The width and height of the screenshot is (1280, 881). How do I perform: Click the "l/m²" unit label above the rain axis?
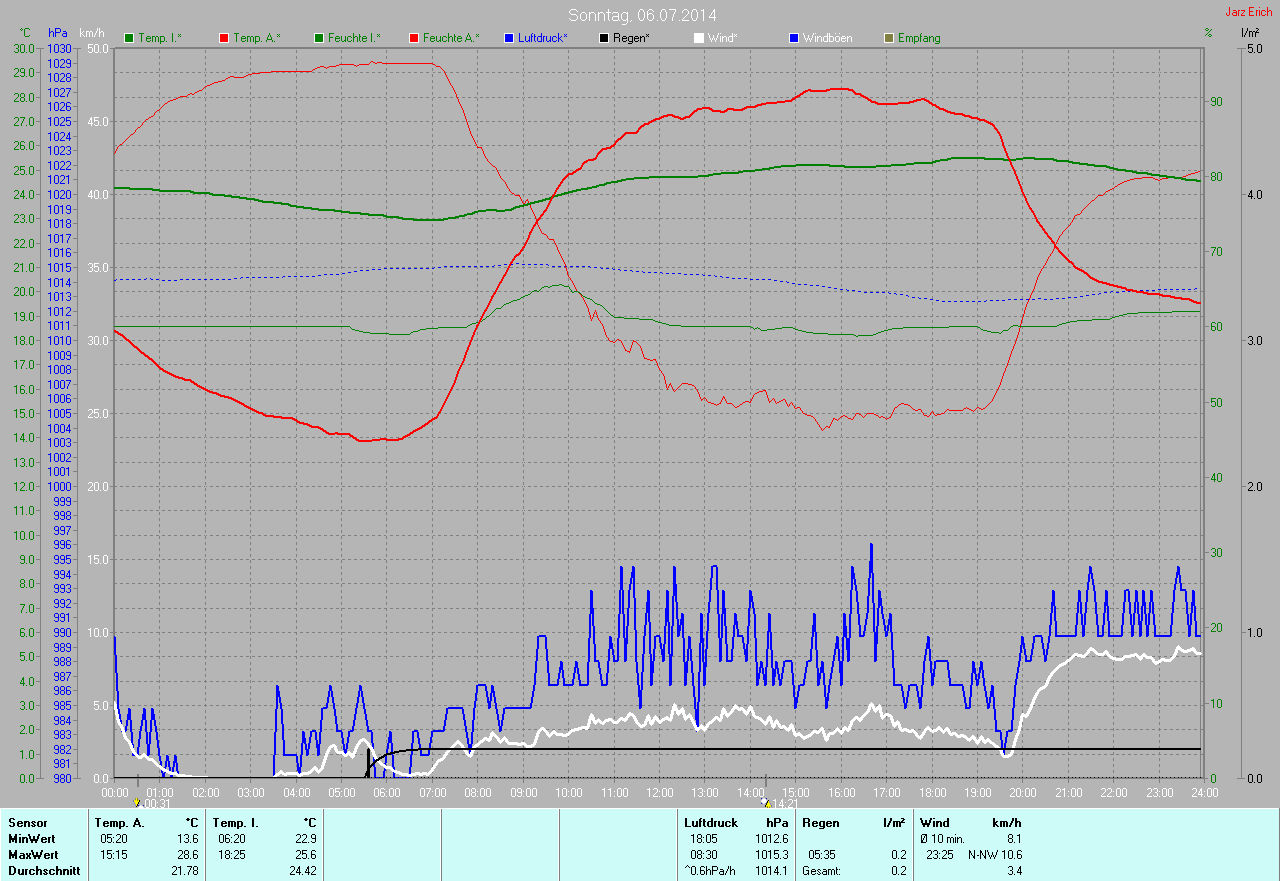coord(1249,33)
